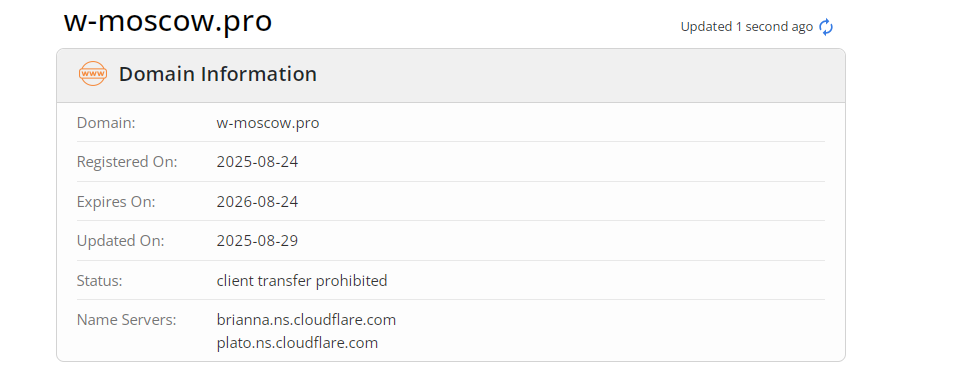The image size is (955, 374).
Task: Click the gray Domain Information header bar
Action: [451, 76]
